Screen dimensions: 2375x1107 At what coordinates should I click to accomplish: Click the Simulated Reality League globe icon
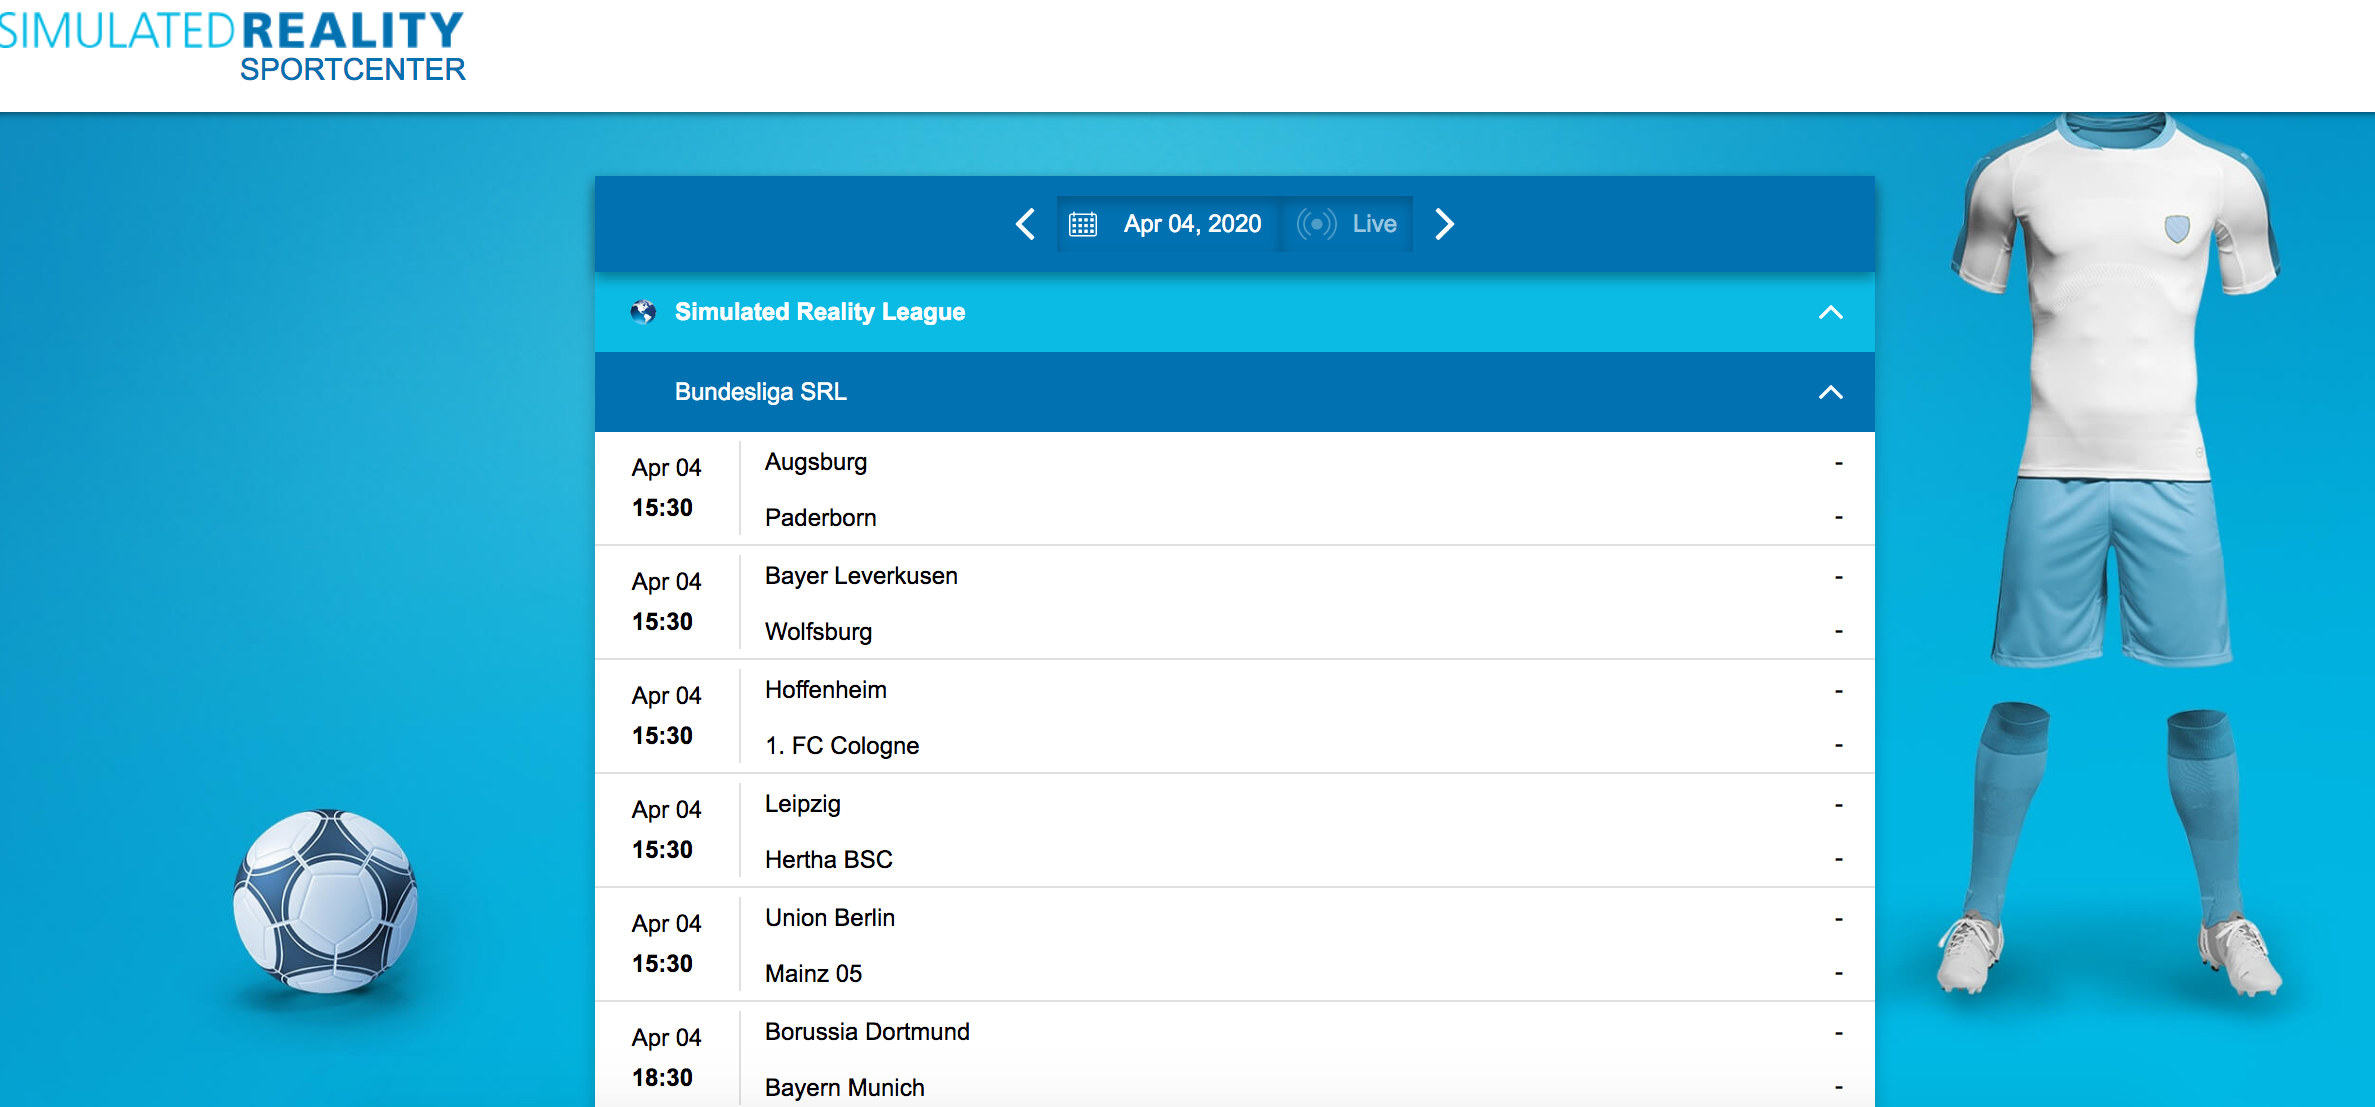[x=643, y=312]
